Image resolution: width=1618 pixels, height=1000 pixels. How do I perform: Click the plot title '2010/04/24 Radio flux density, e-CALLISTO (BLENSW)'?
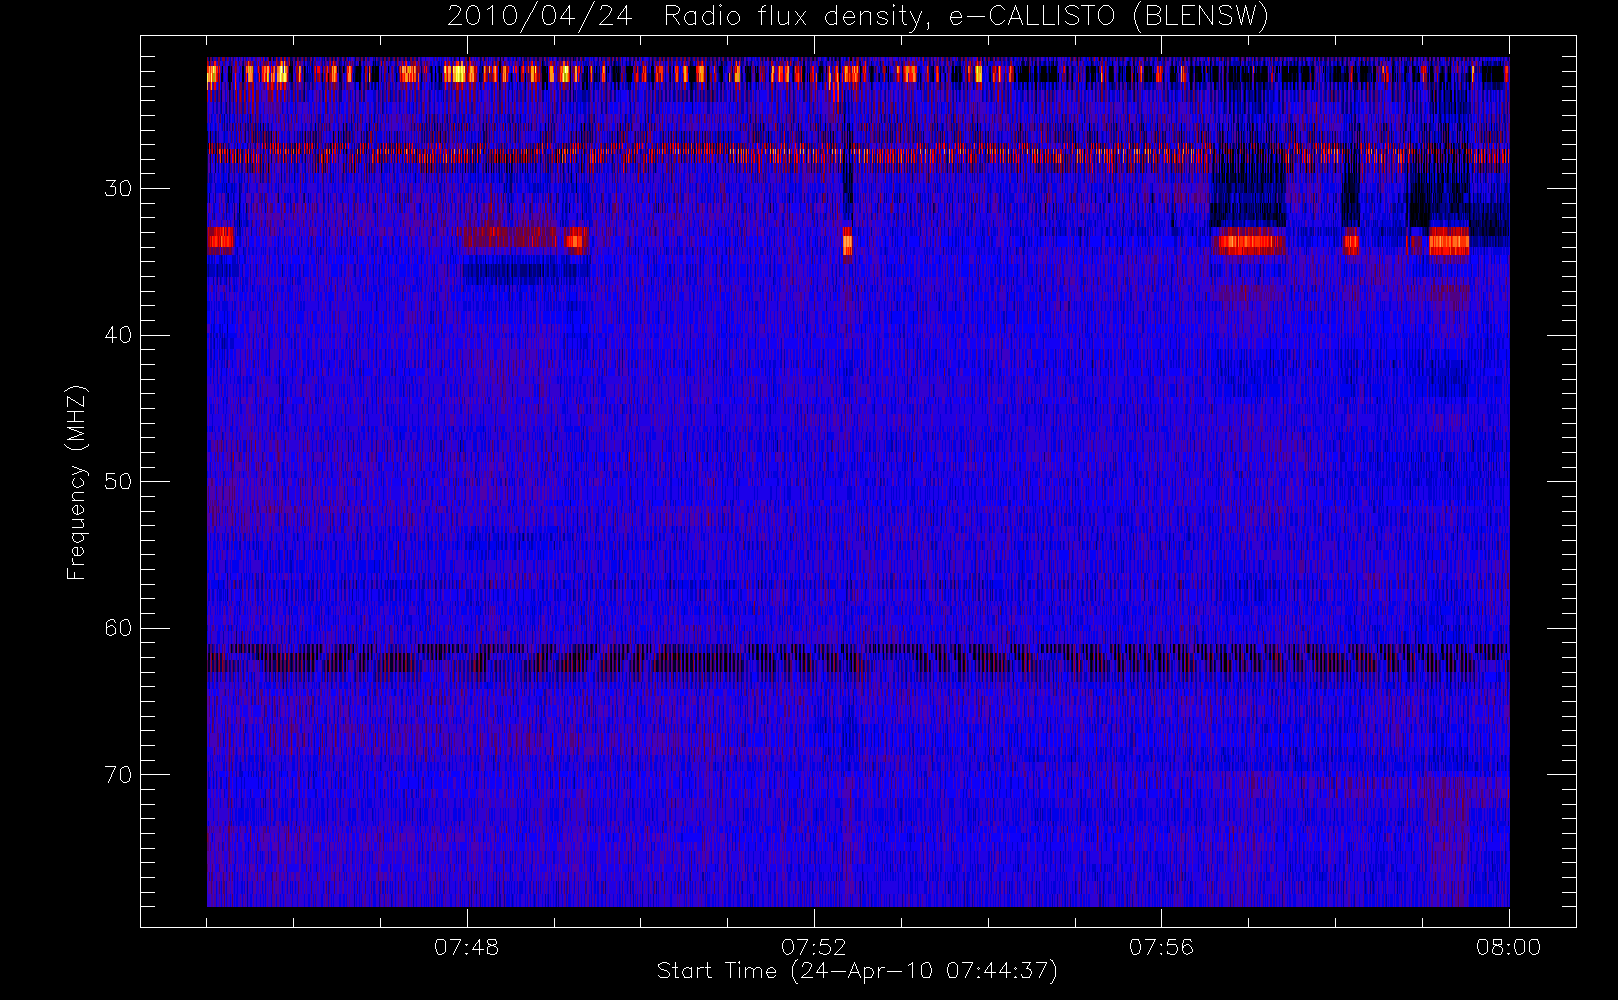click(x=857, y=17)
